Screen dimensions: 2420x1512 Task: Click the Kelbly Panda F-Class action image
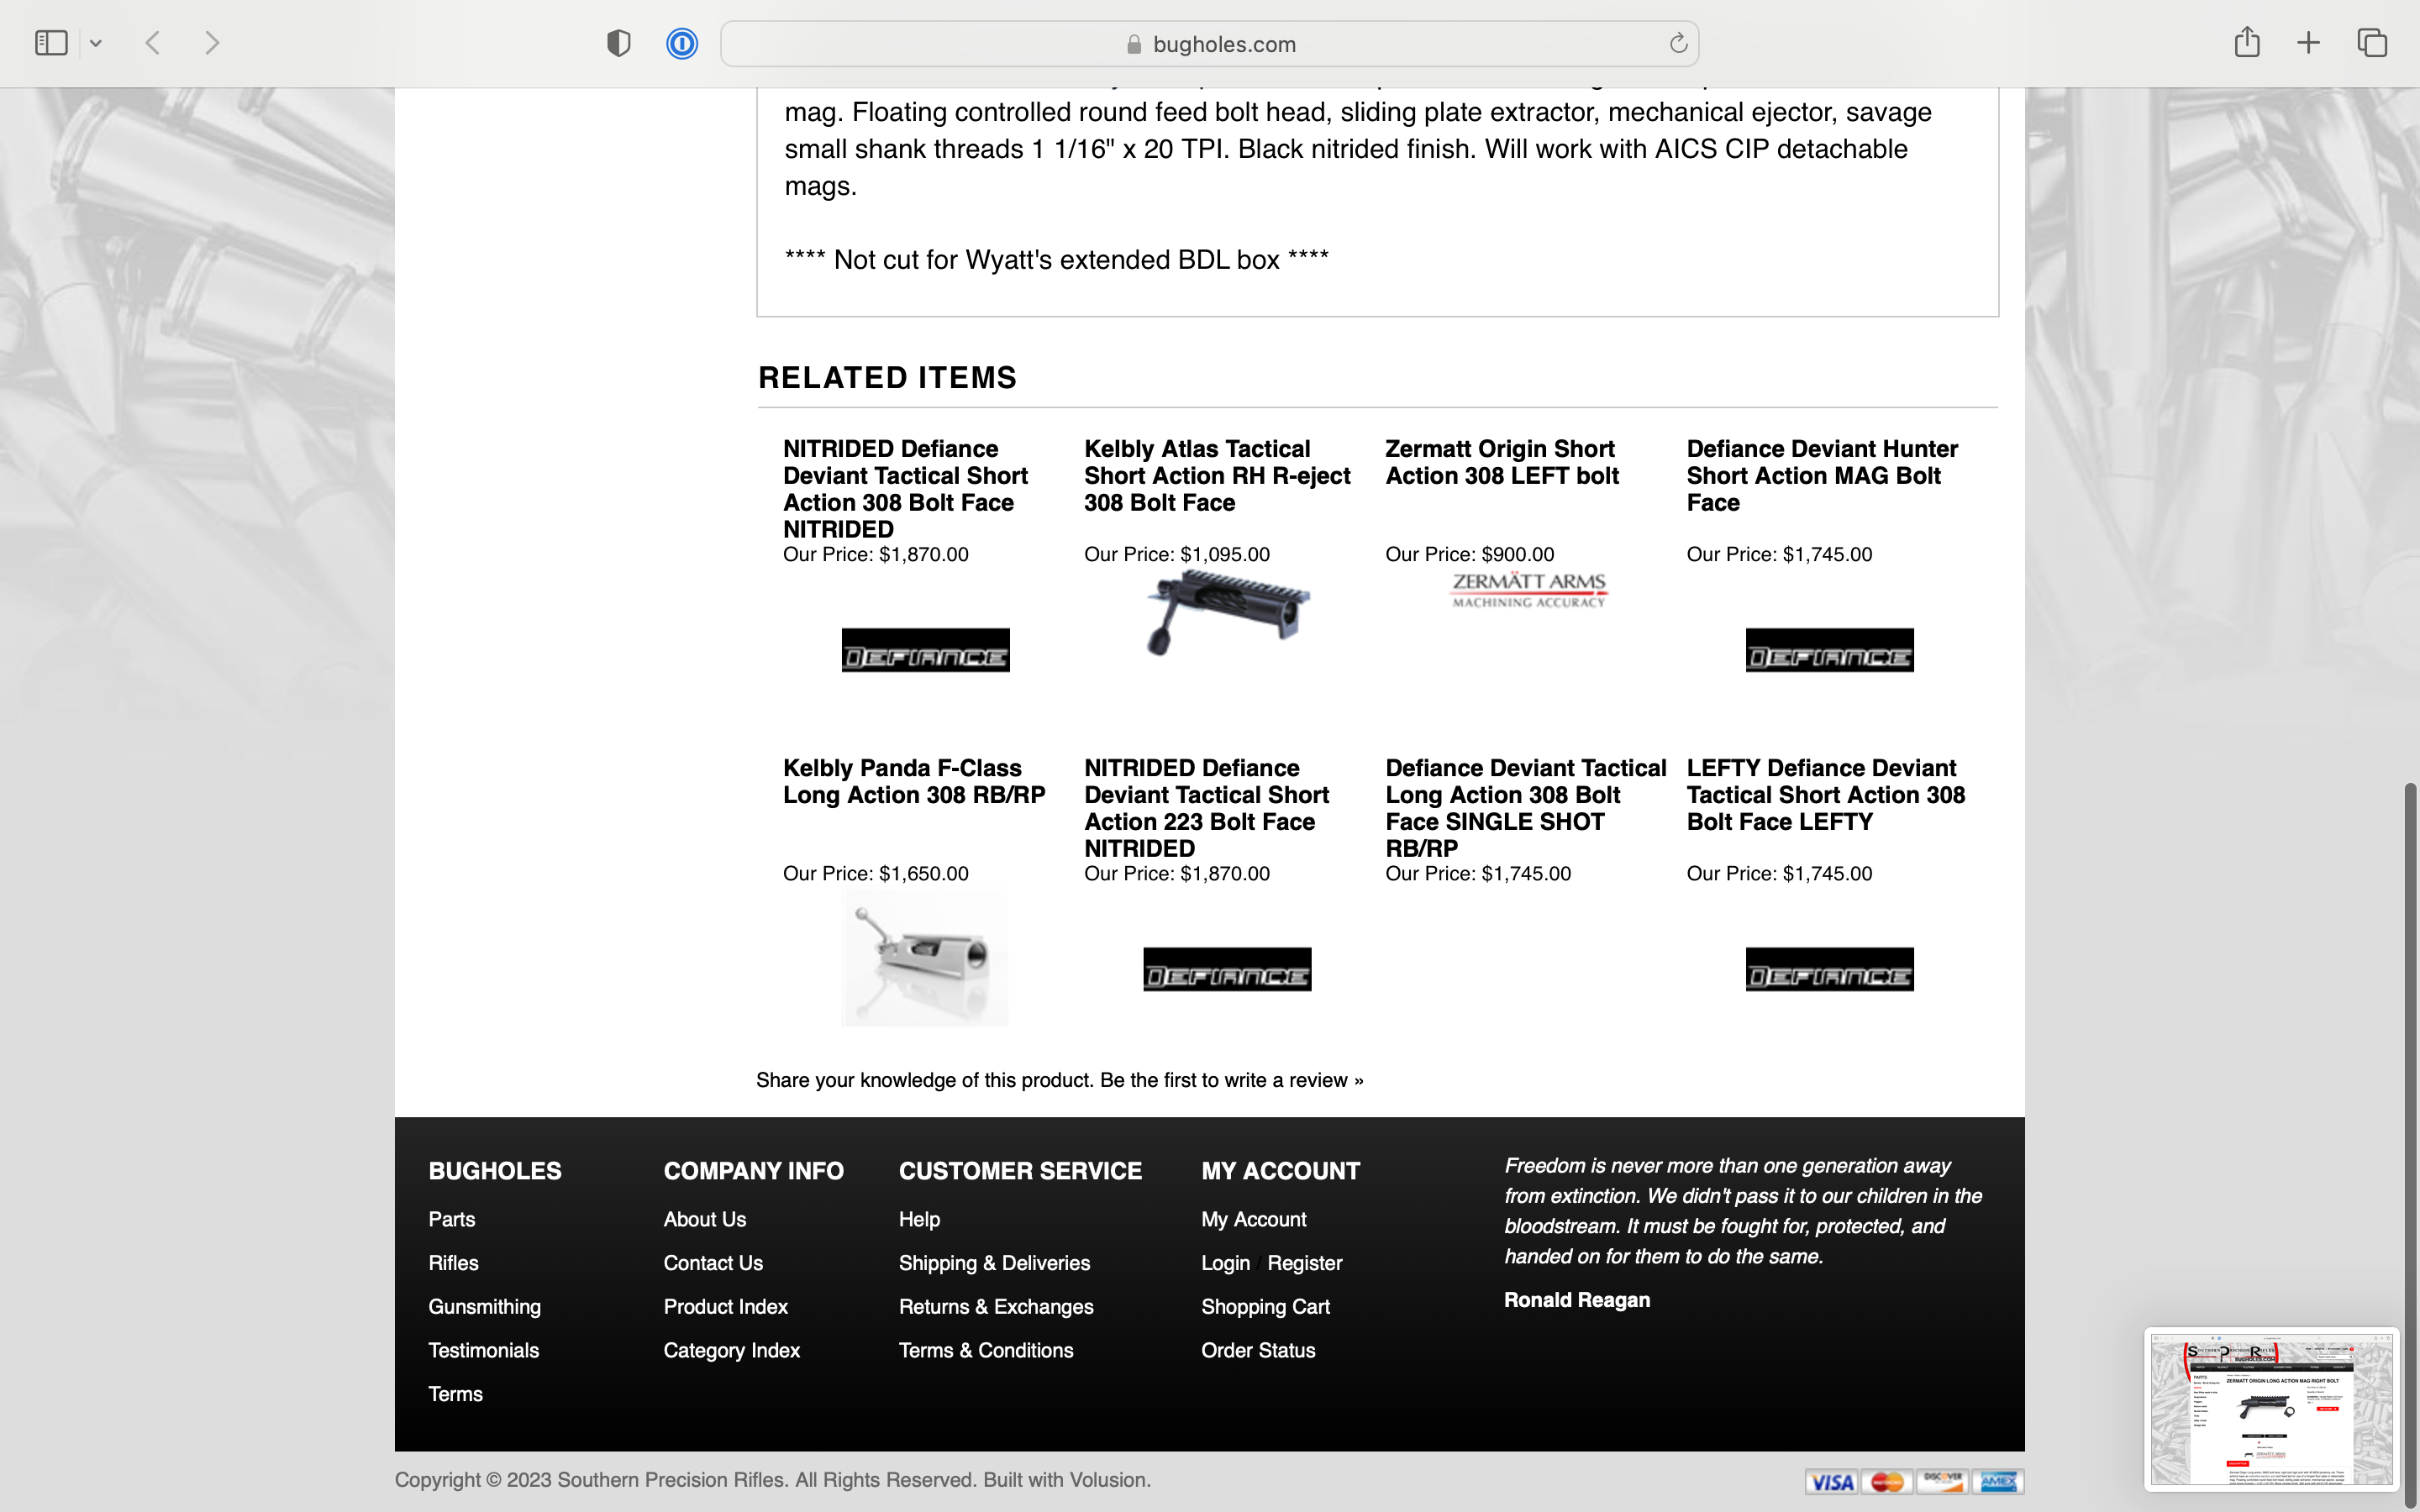[925, 958]
